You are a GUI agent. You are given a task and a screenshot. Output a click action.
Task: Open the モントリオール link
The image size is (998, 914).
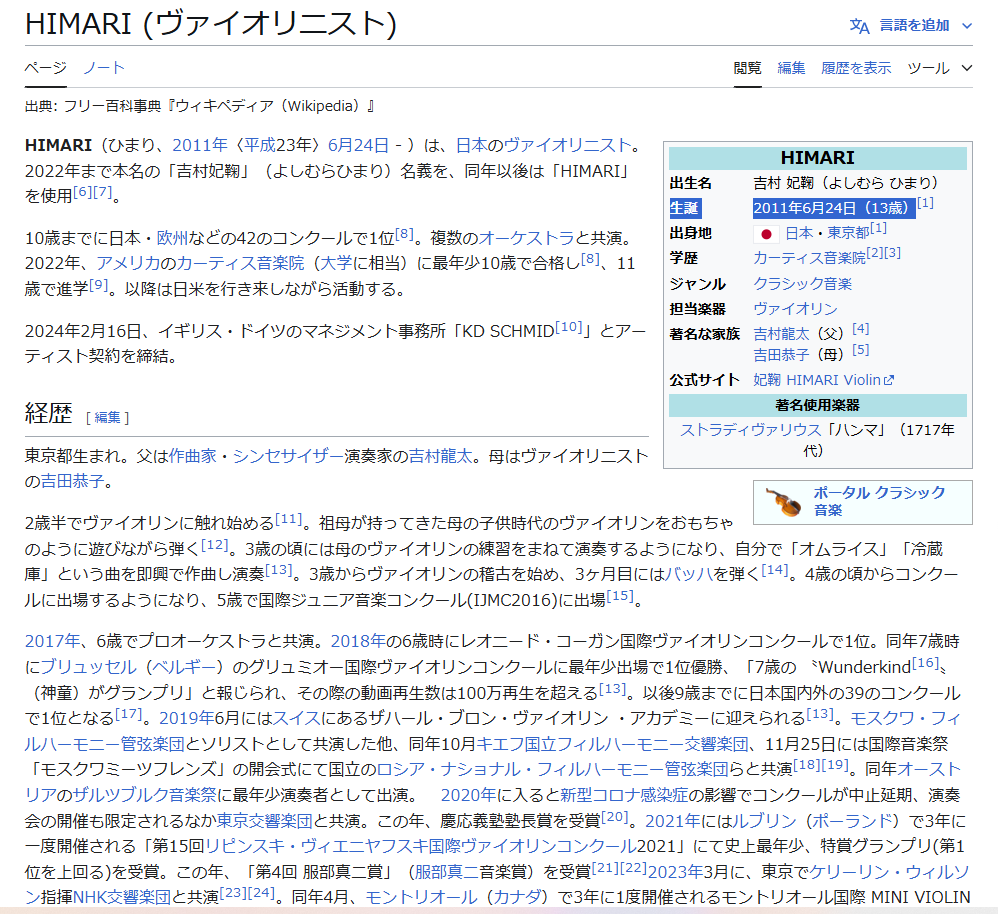coord(421,897)
